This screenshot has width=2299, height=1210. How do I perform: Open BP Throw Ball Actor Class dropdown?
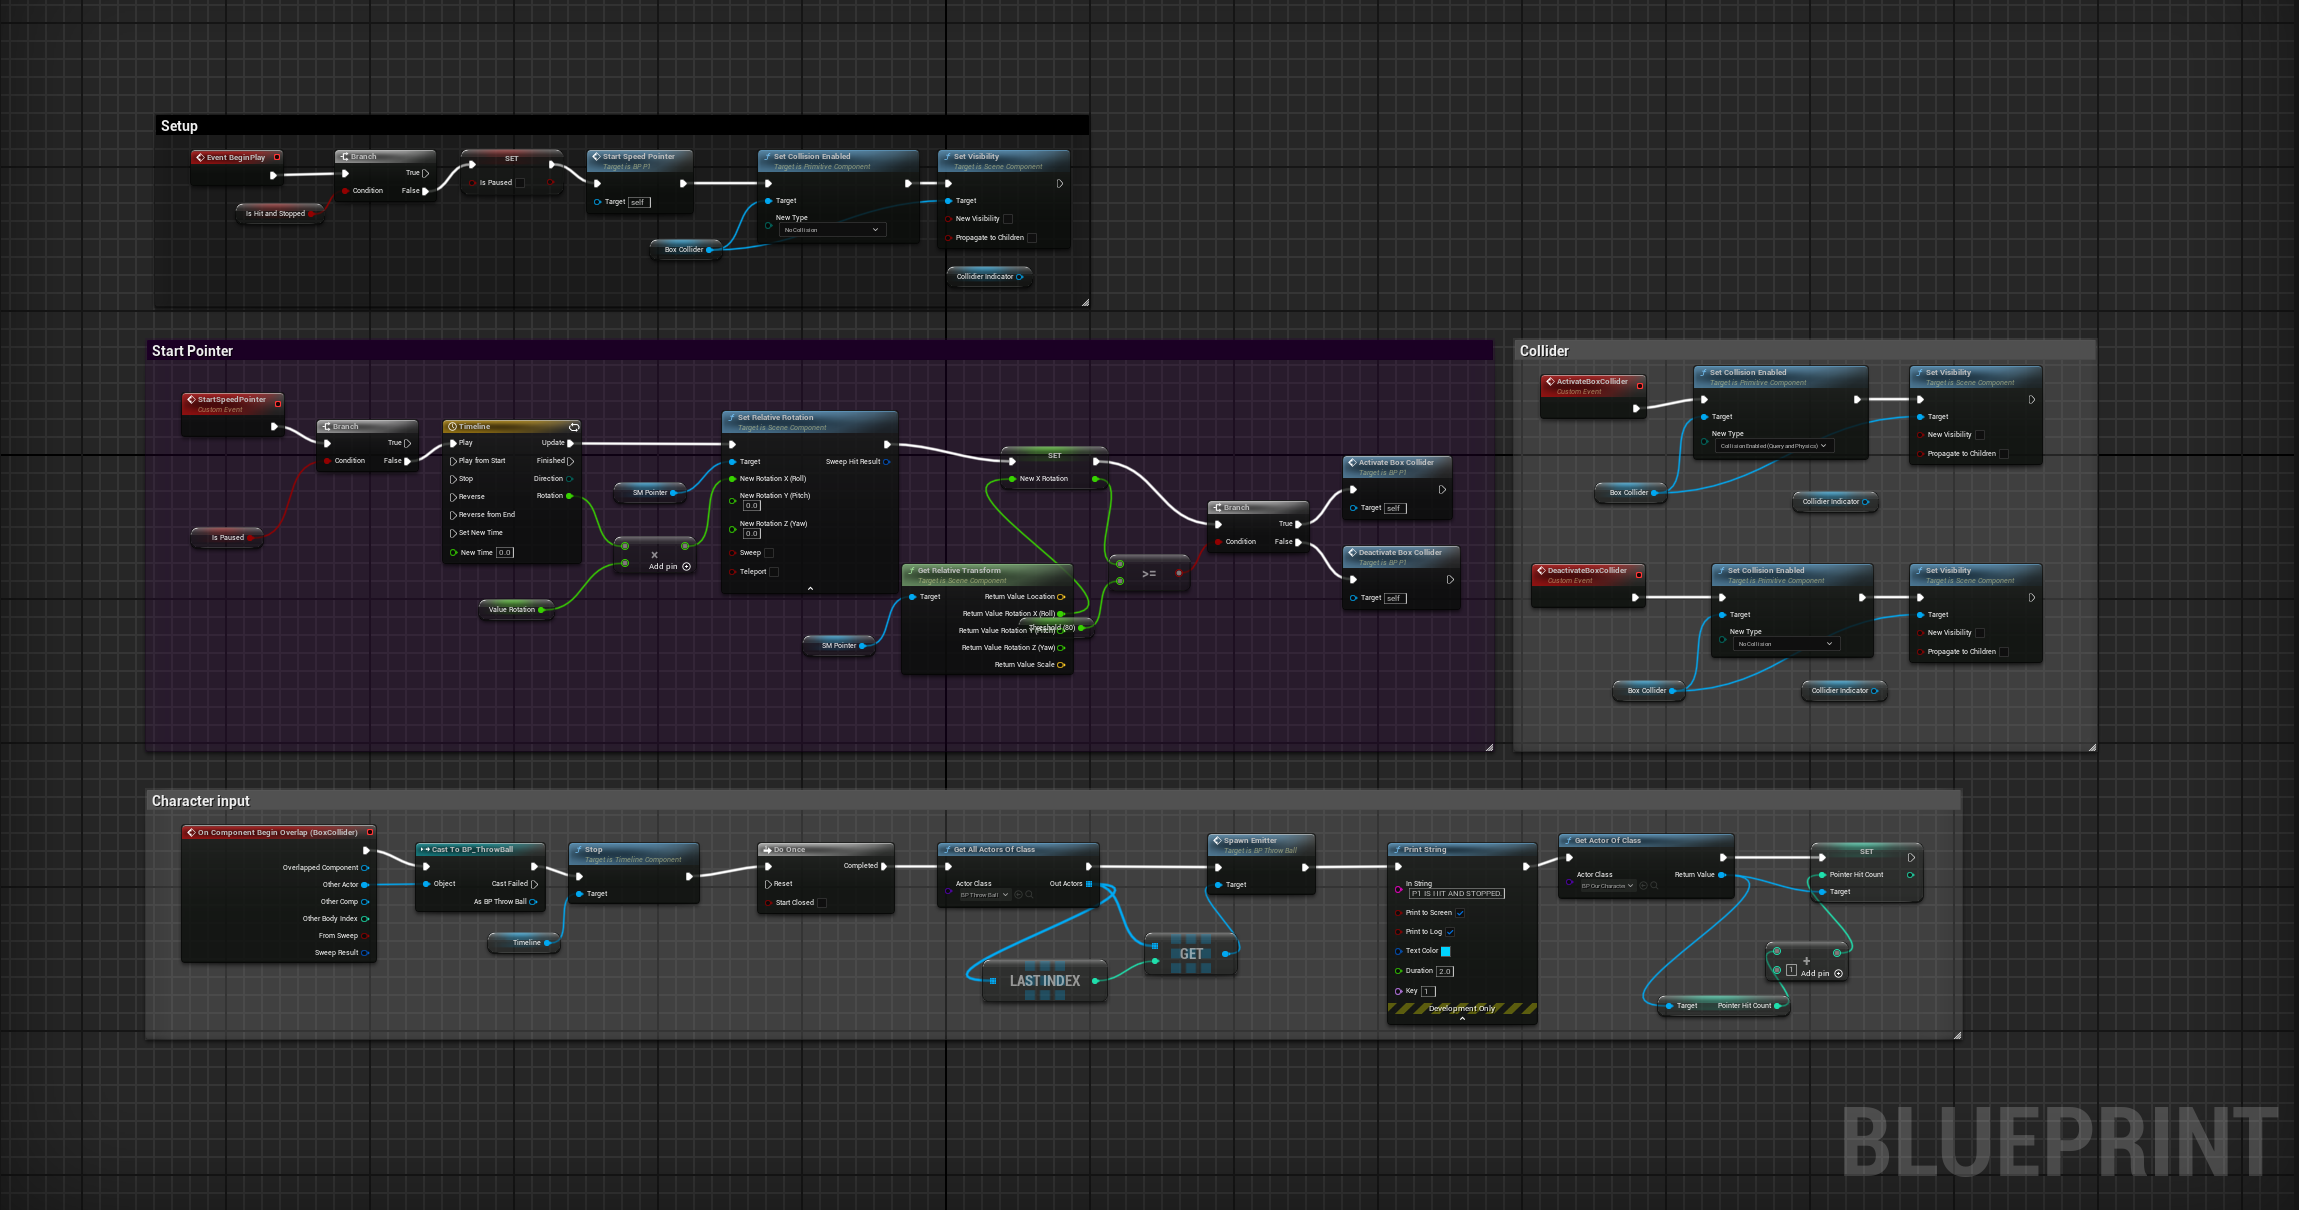[985, 895]
